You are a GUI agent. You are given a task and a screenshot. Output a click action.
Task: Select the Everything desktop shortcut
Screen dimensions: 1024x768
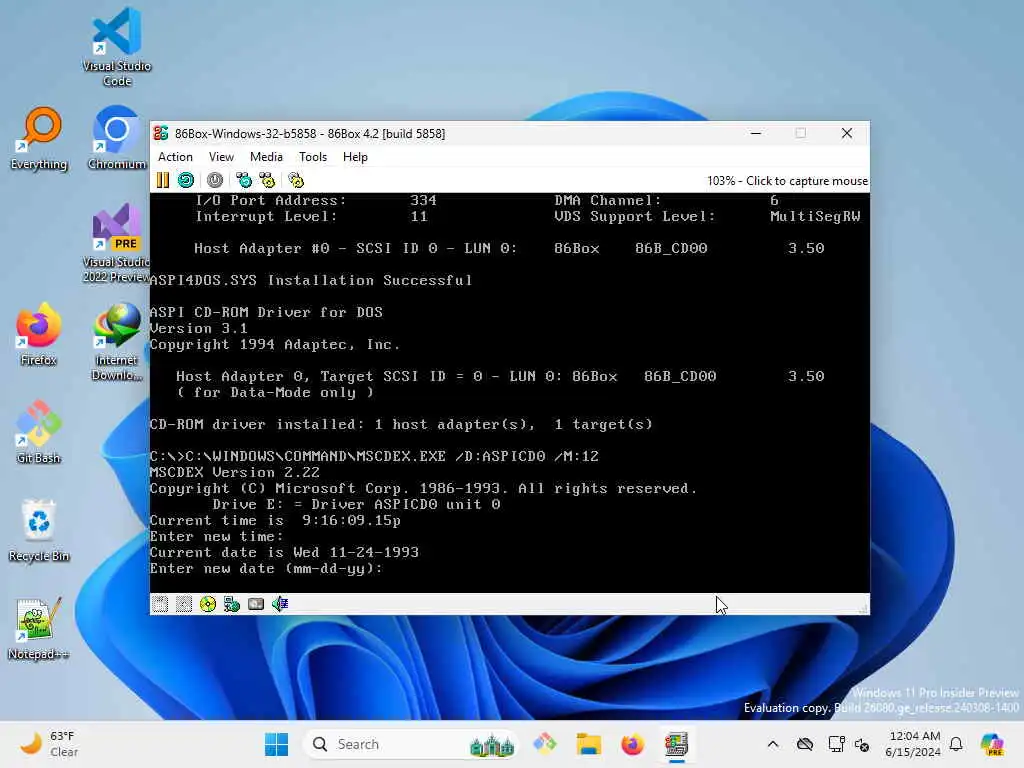39,138
